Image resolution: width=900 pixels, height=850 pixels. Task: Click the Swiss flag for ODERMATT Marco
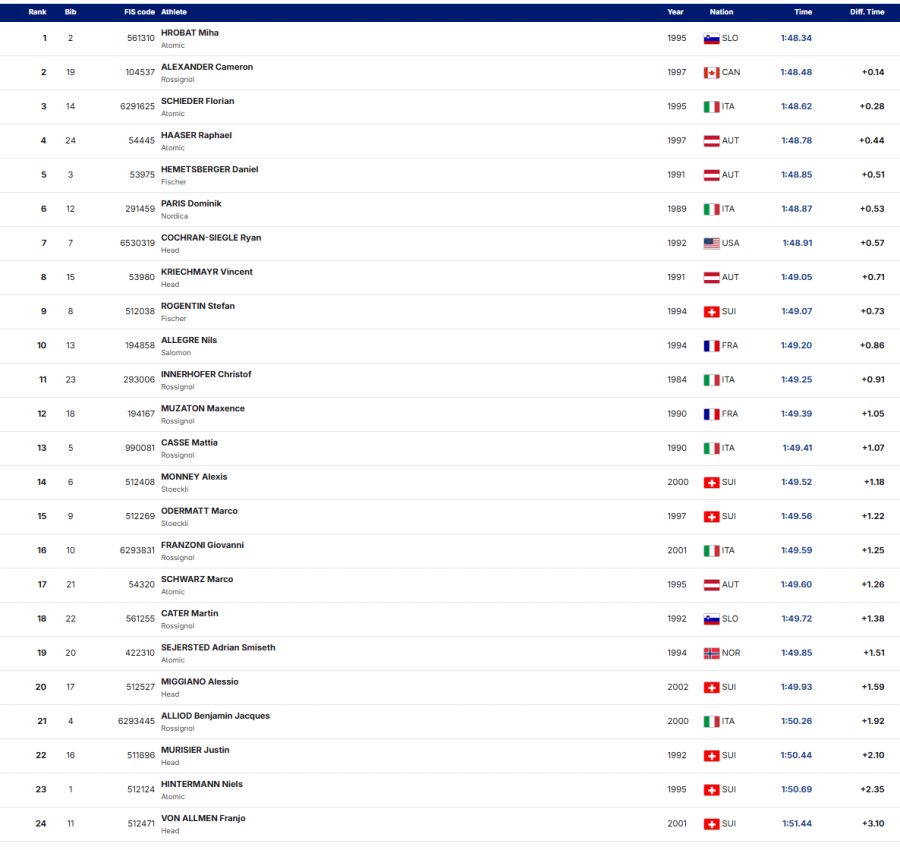pos(711,516)
